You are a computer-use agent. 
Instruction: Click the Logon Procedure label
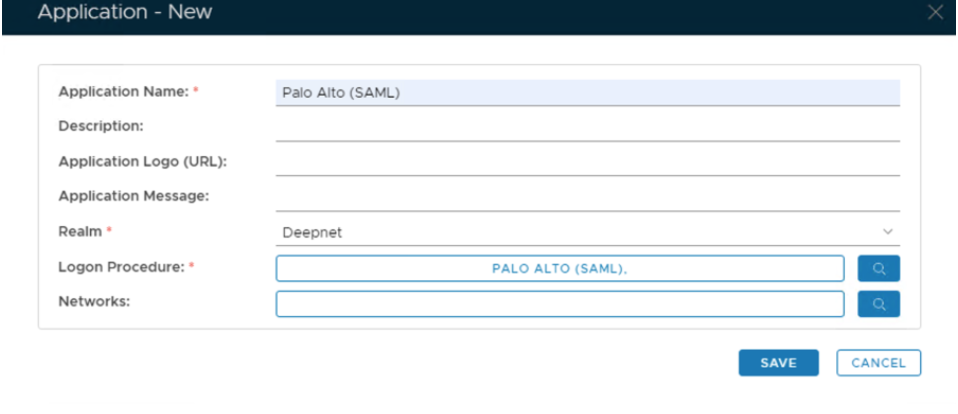(120, 266)
